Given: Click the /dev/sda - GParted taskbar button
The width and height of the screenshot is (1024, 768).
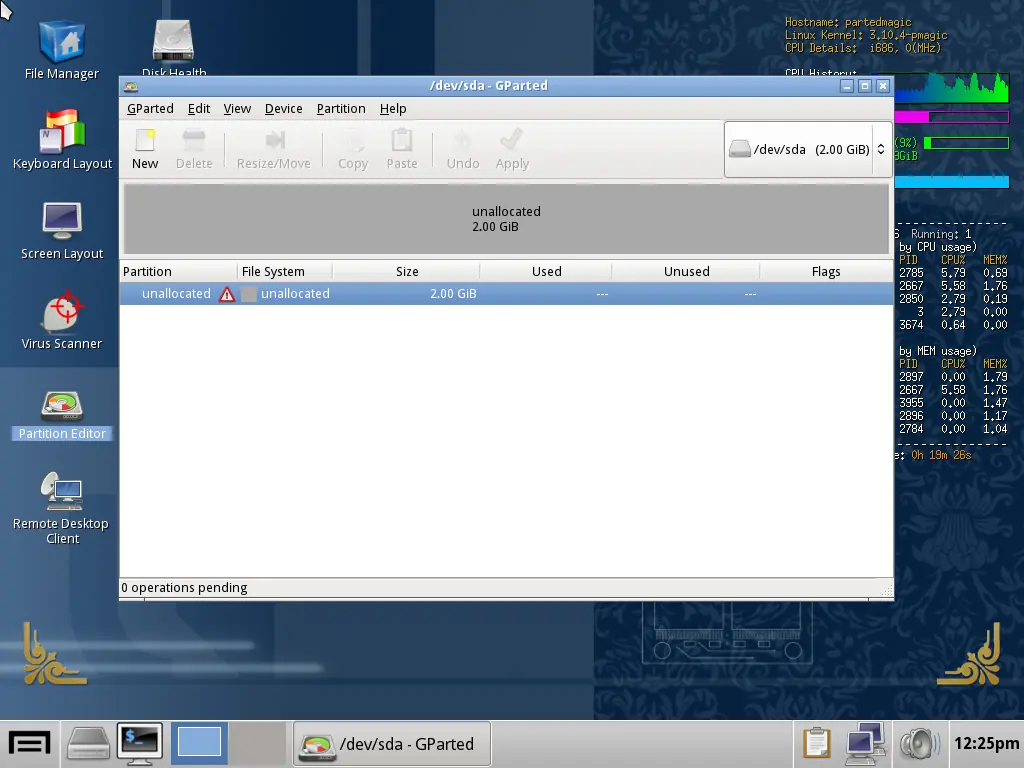Looking at the screenshot, I should pos(392,744).
